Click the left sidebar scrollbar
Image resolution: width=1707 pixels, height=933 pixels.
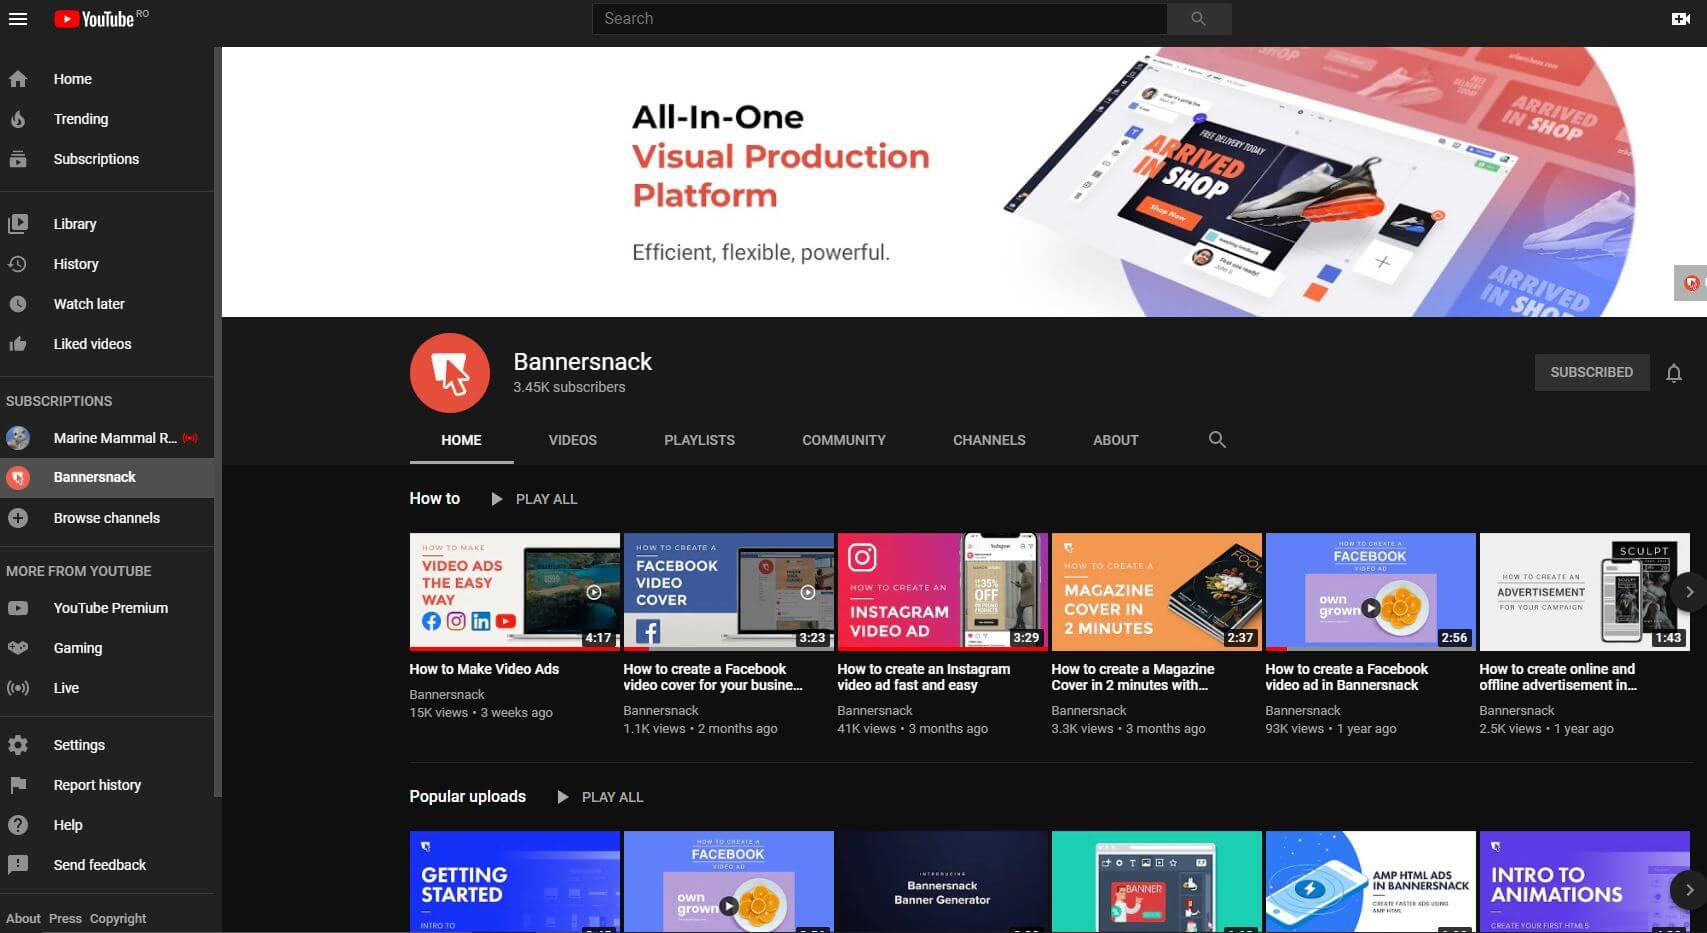click(x=218, y=420)
